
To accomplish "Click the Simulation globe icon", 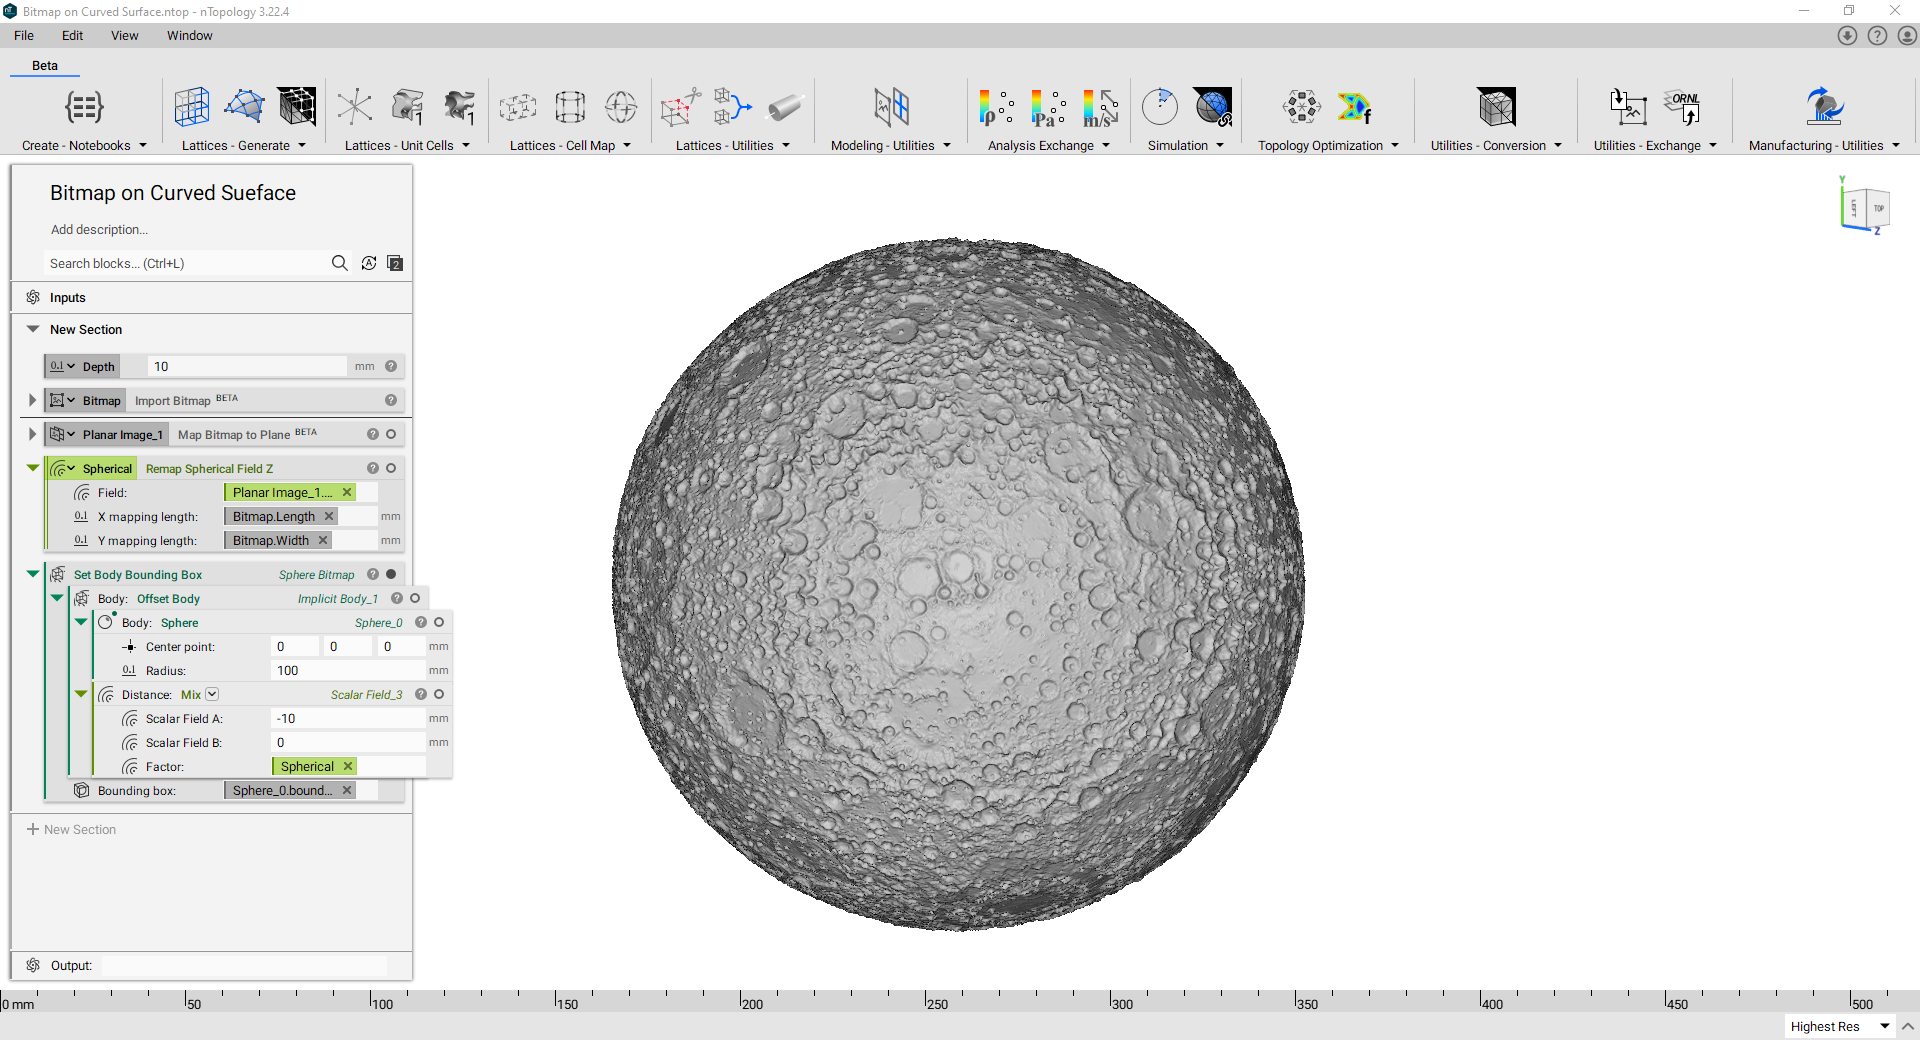I will [1214, 107].
